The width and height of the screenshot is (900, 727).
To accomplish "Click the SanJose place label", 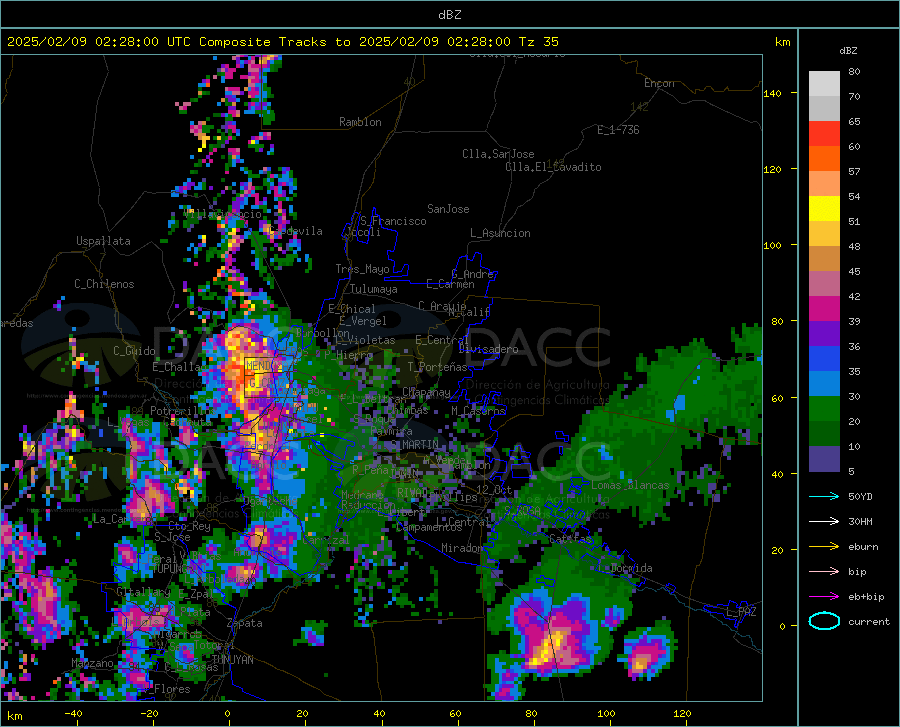I will pyautogui.click(x=448, y=209).
